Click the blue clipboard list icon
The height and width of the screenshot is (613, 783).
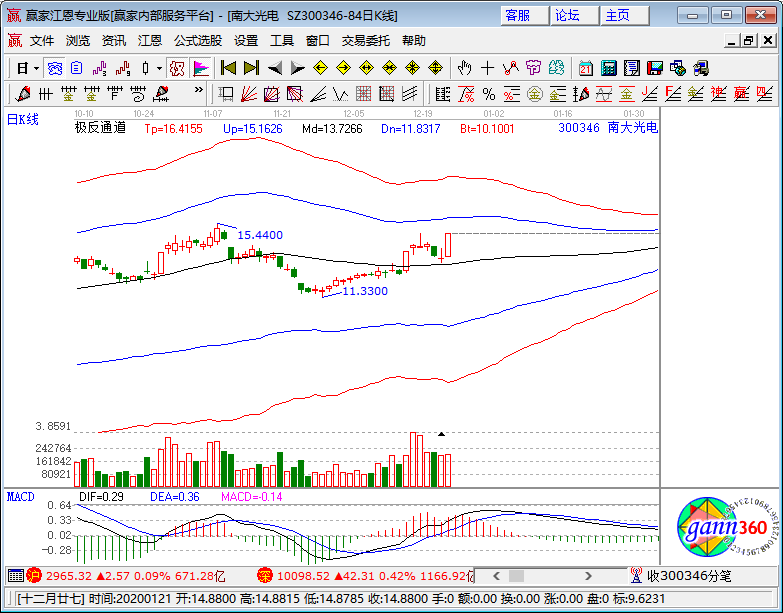coord(76,68)
